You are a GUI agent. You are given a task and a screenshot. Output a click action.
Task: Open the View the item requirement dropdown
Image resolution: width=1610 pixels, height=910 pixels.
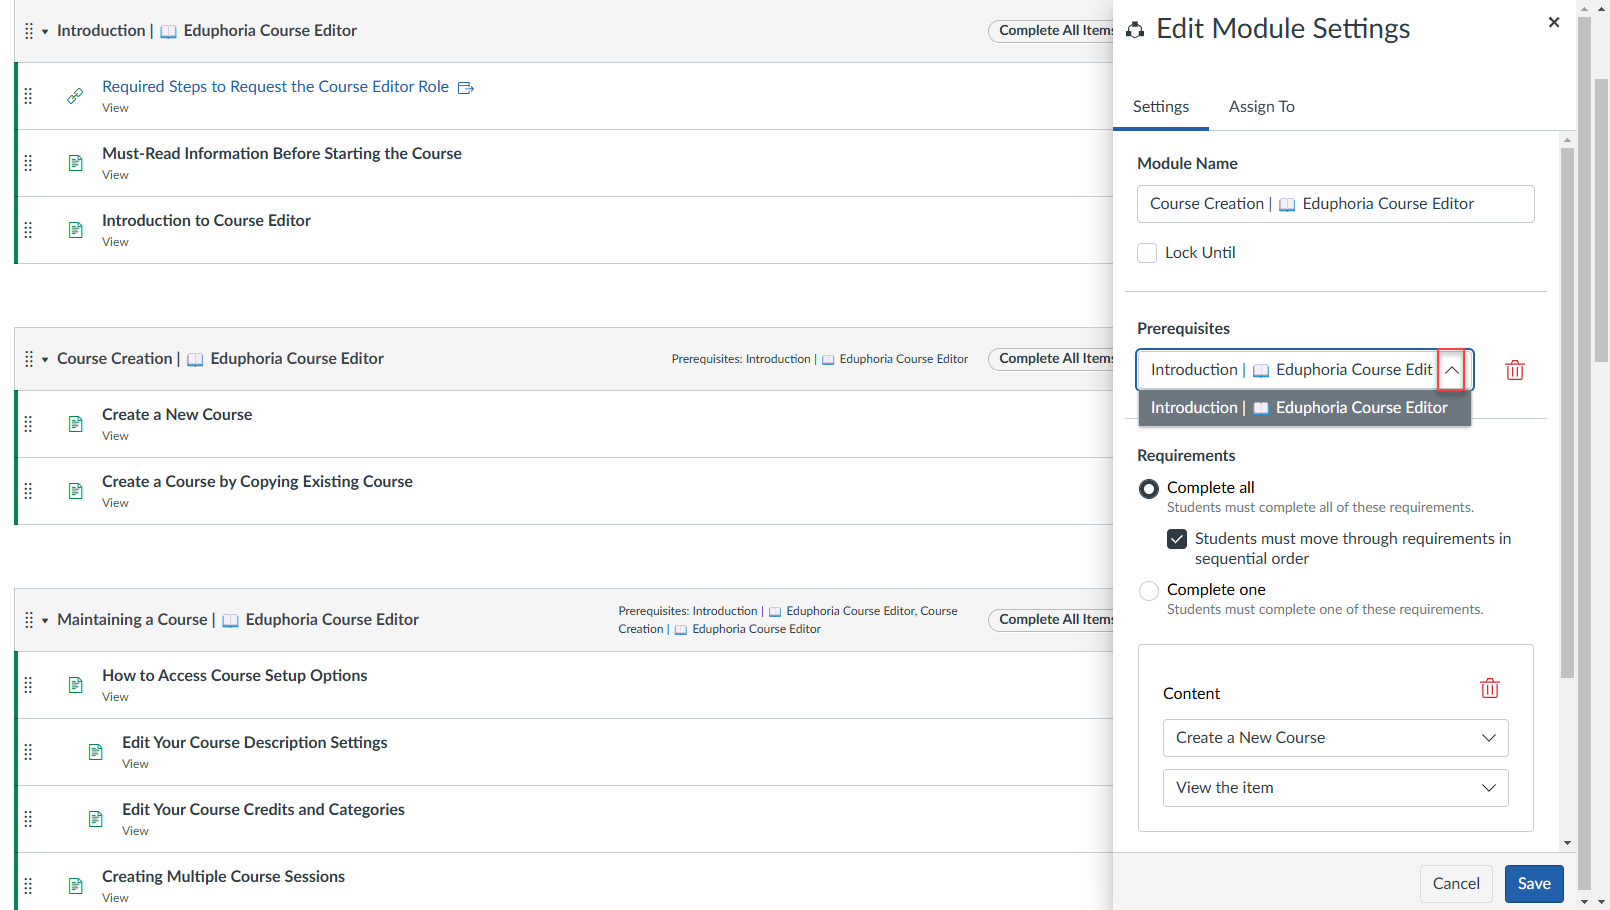tap(1335, 788)
